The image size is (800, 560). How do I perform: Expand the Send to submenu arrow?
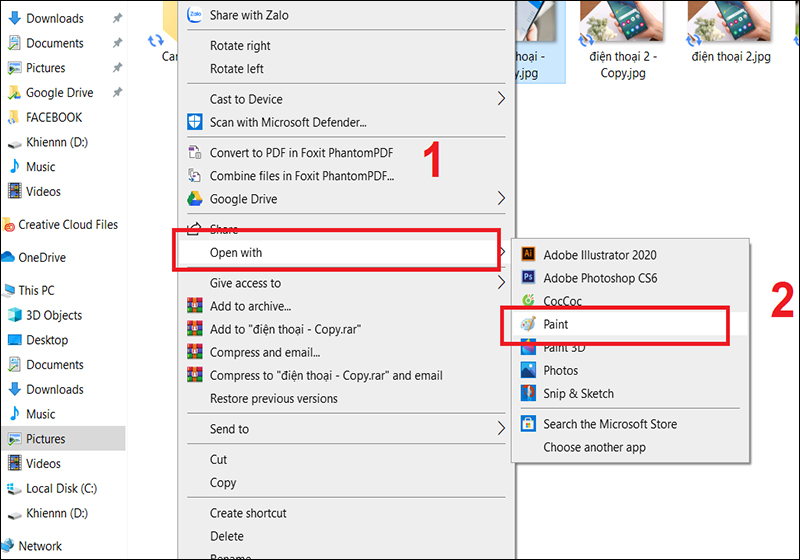(x=501, y=429)
